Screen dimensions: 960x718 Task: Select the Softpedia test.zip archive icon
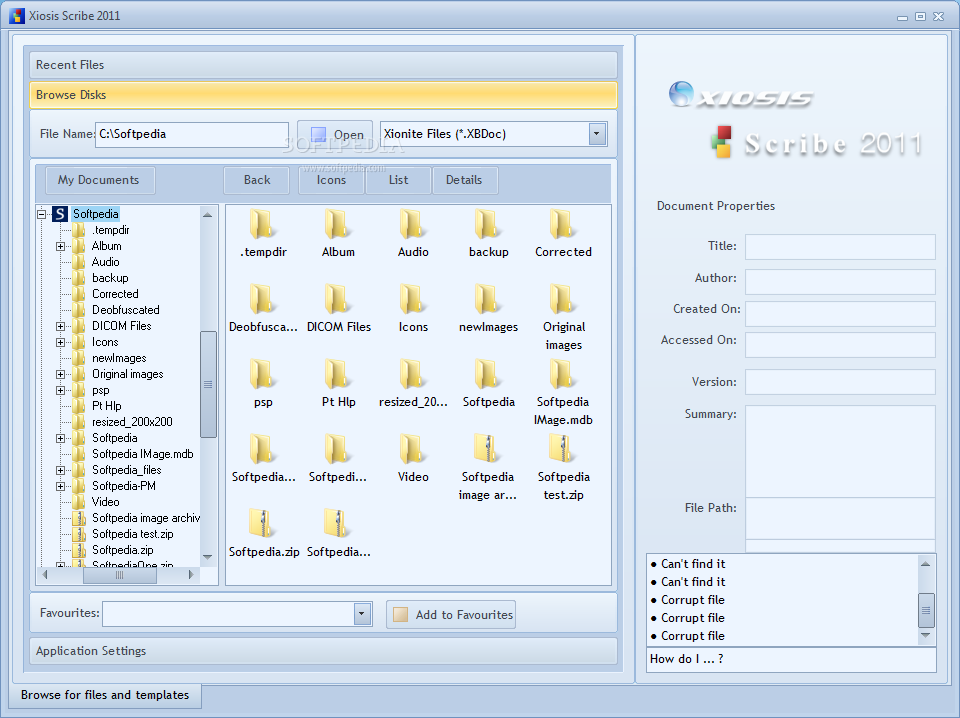click(563, 449)
